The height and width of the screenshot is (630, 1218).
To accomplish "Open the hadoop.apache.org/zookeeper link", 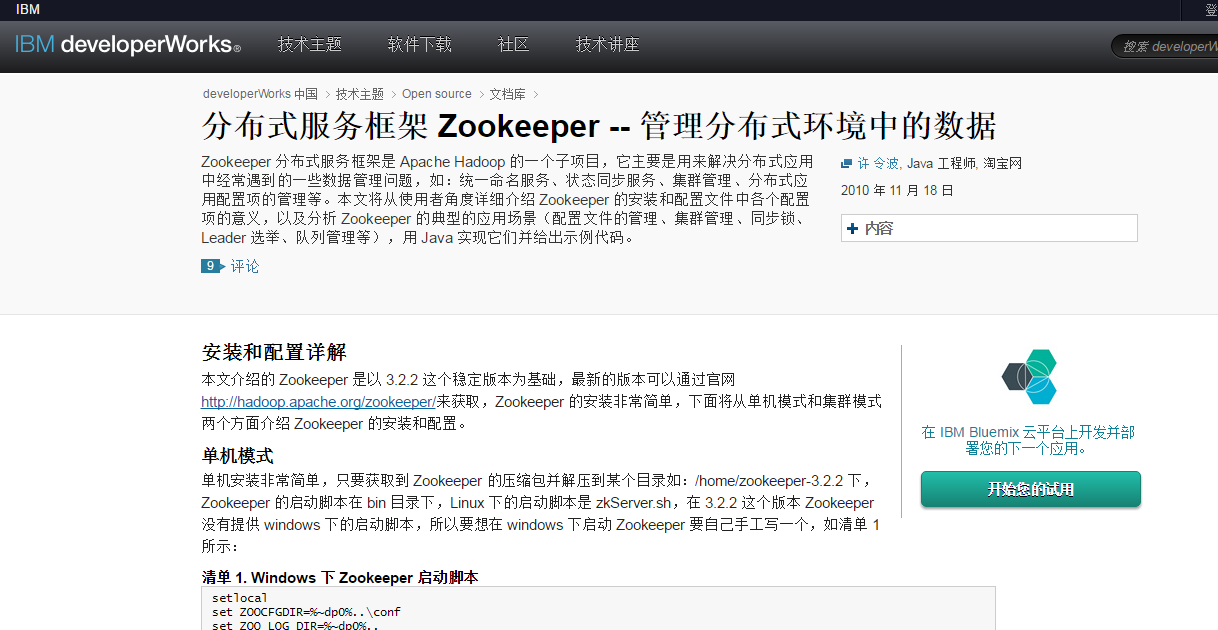I will [318, 401].
